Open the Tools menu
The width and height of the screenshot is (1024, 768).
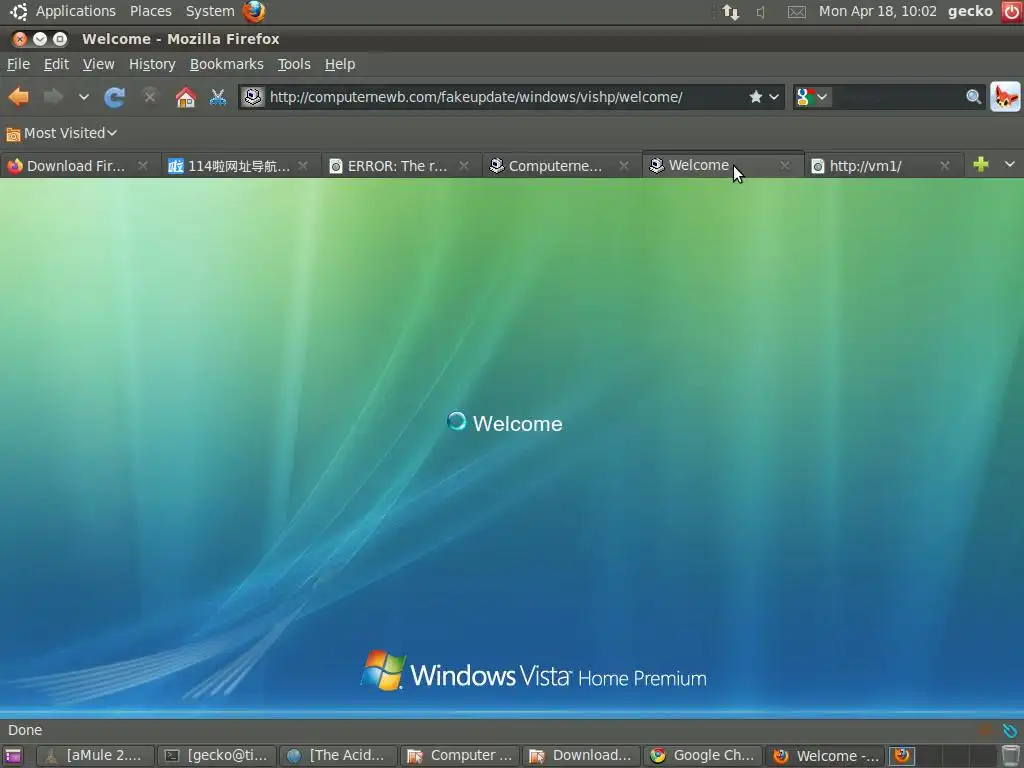[294, 64]
